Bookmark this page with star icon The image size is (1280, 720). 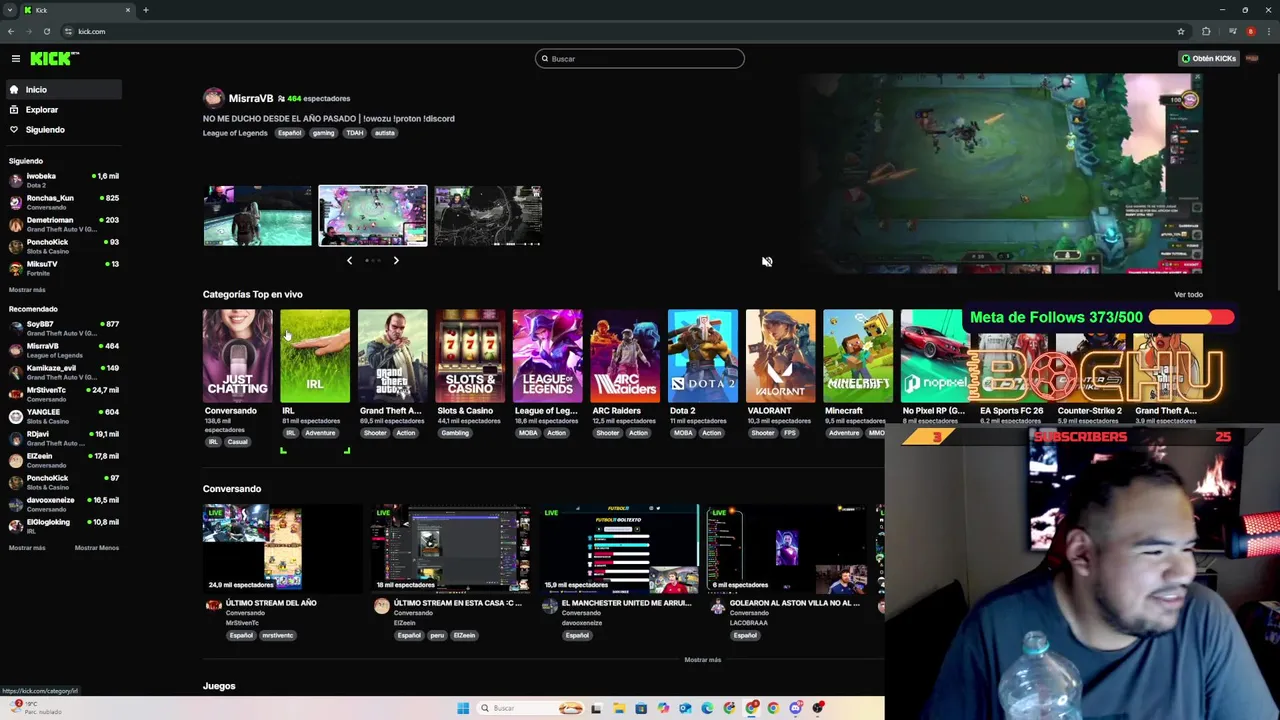tap(1181, 31)
